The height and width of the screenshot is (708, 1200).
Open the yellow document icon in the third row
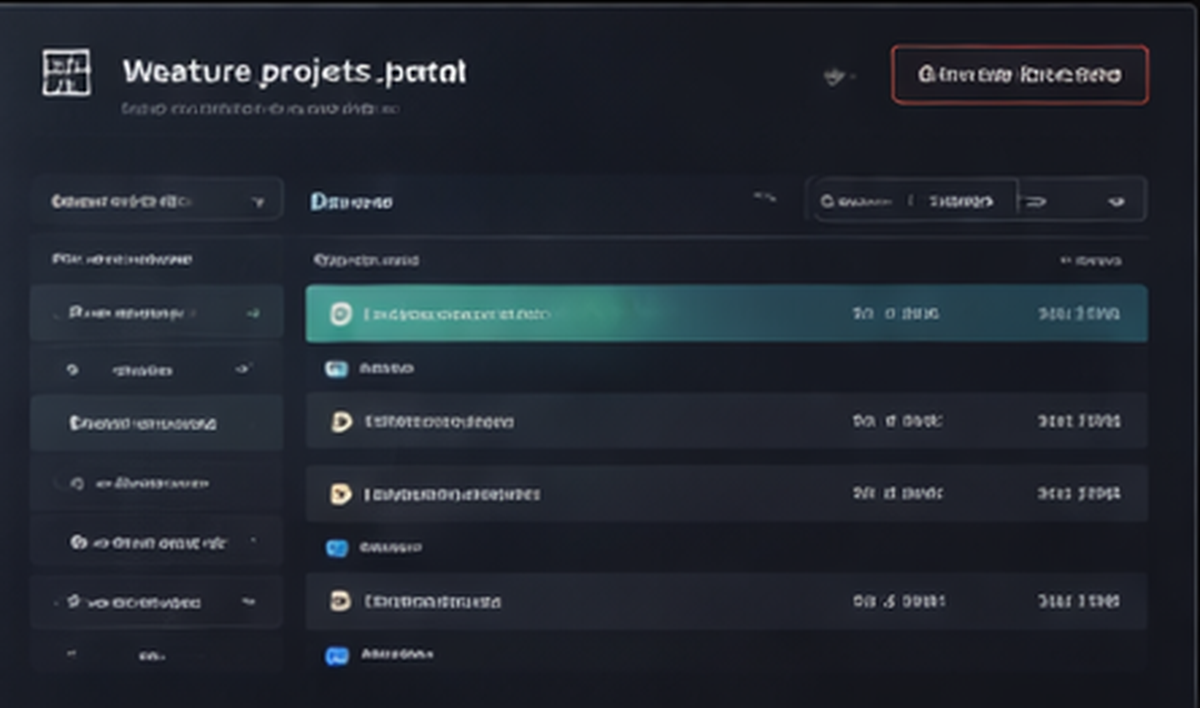pos(339,421)
